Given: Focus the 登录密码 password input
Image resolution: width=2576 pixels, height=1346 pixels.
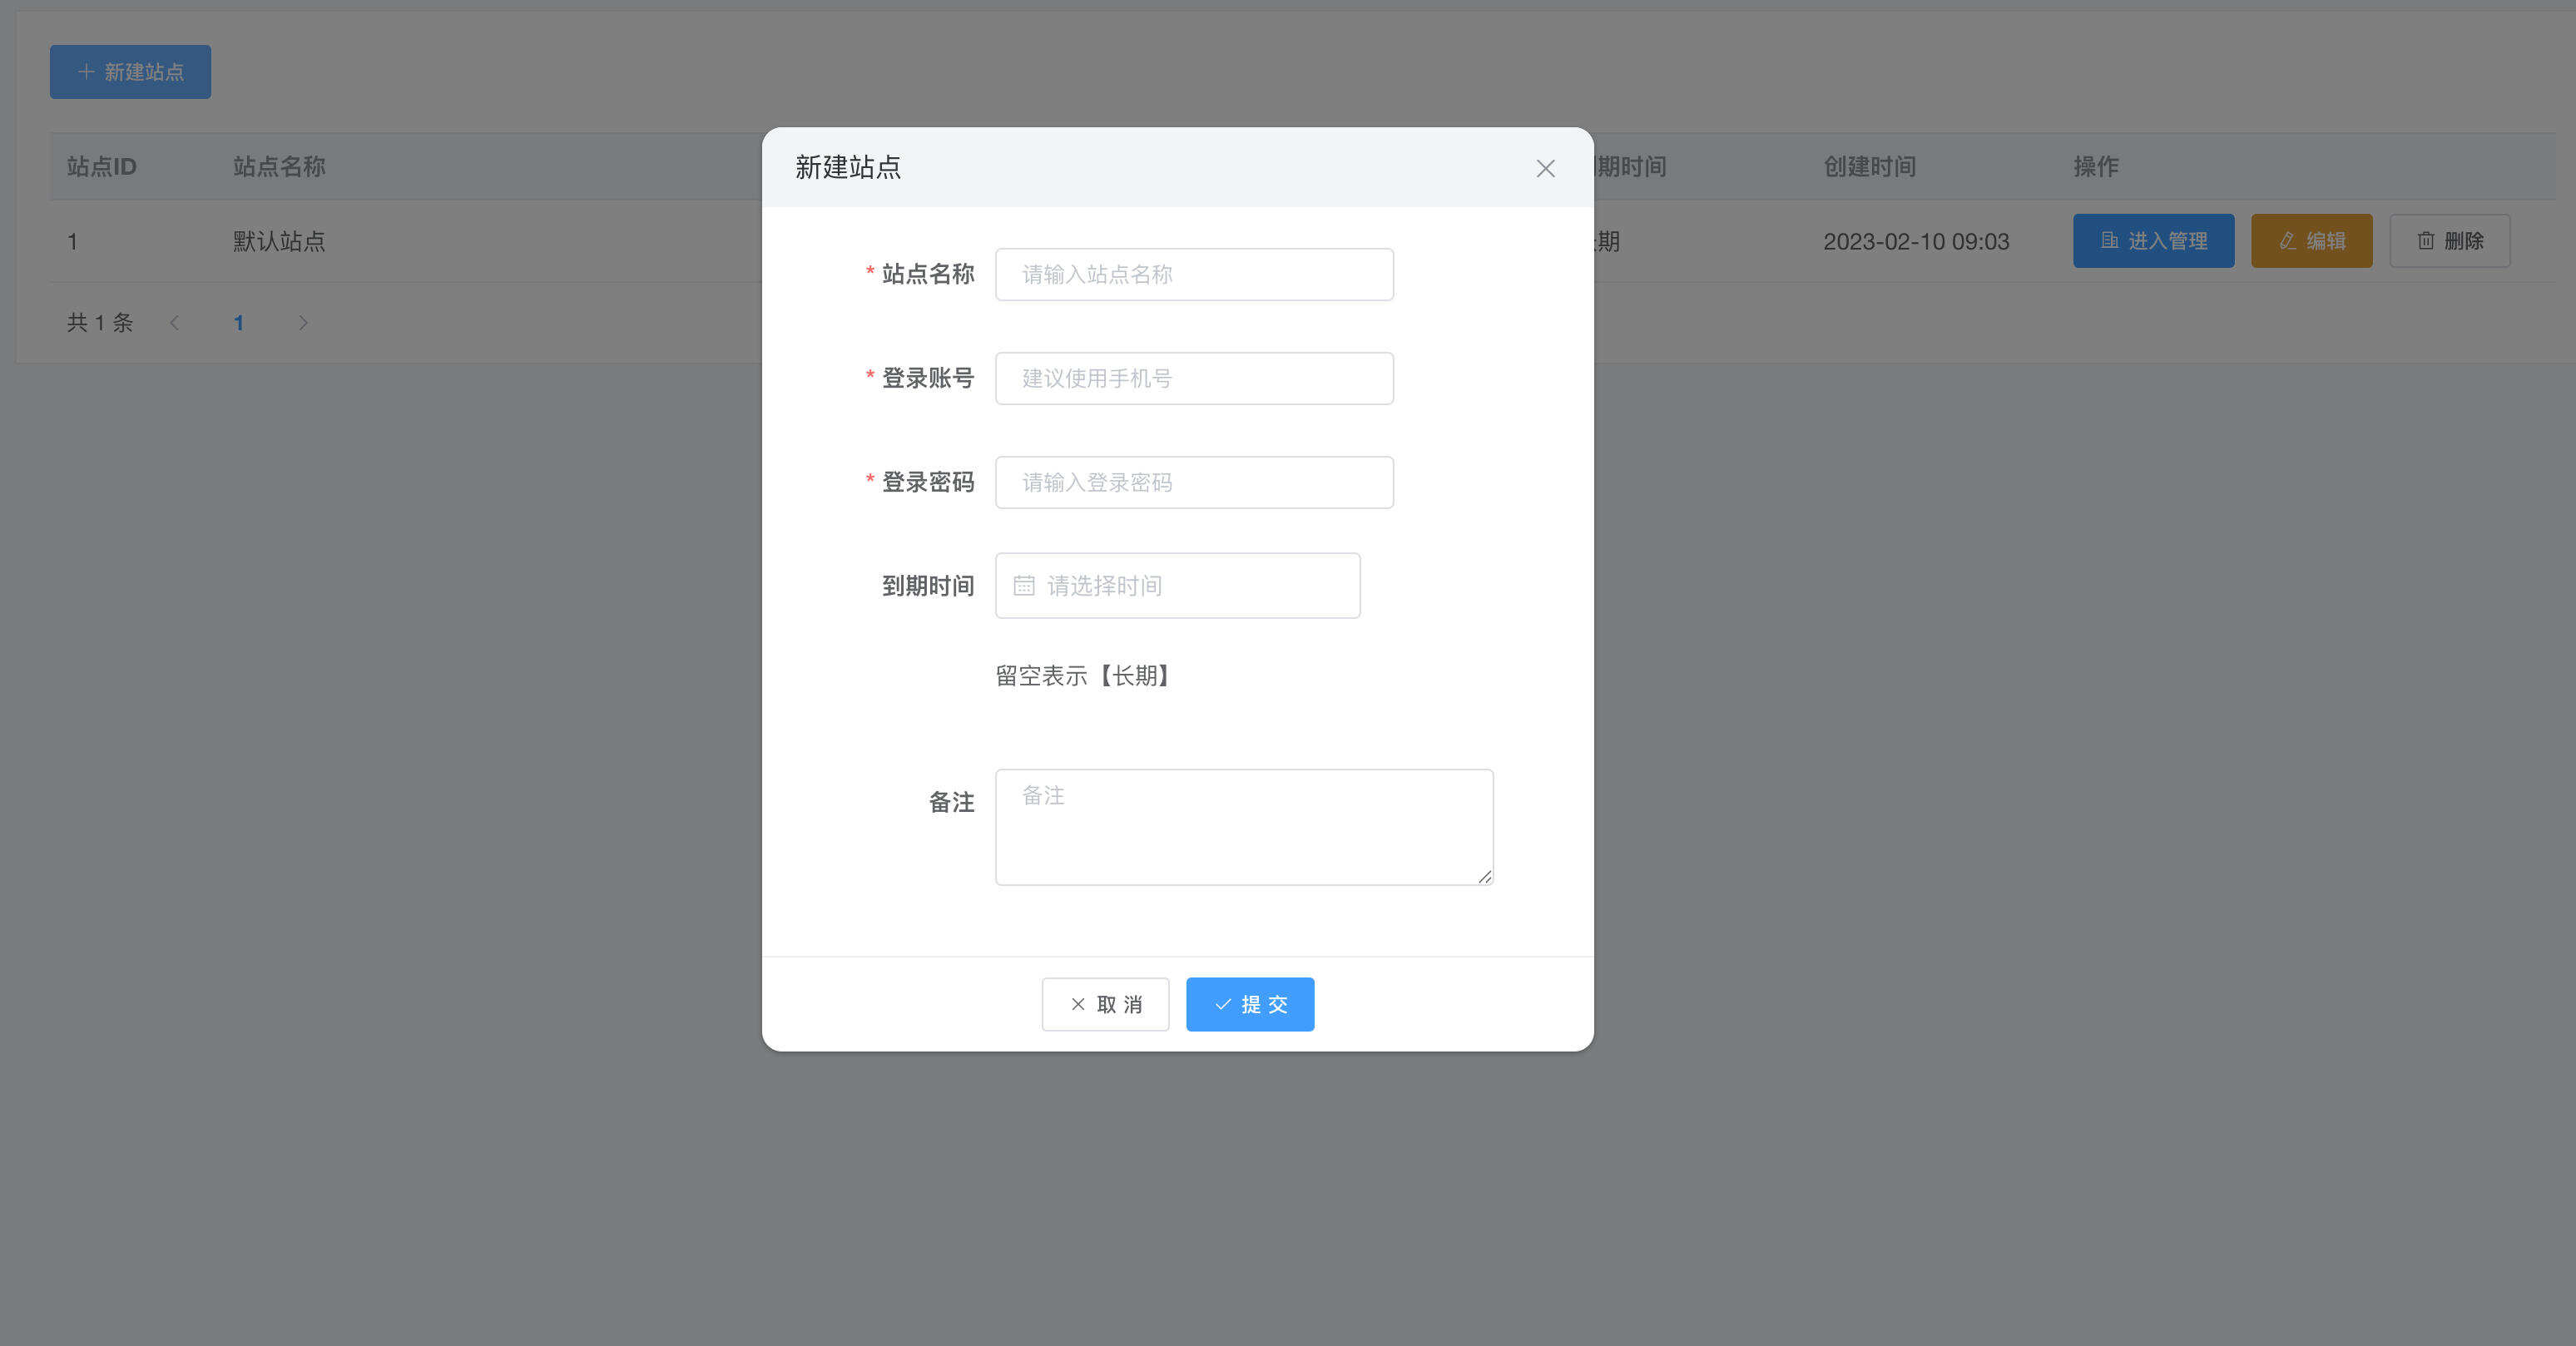Looking at the screenshot, I should (1194, 481).
